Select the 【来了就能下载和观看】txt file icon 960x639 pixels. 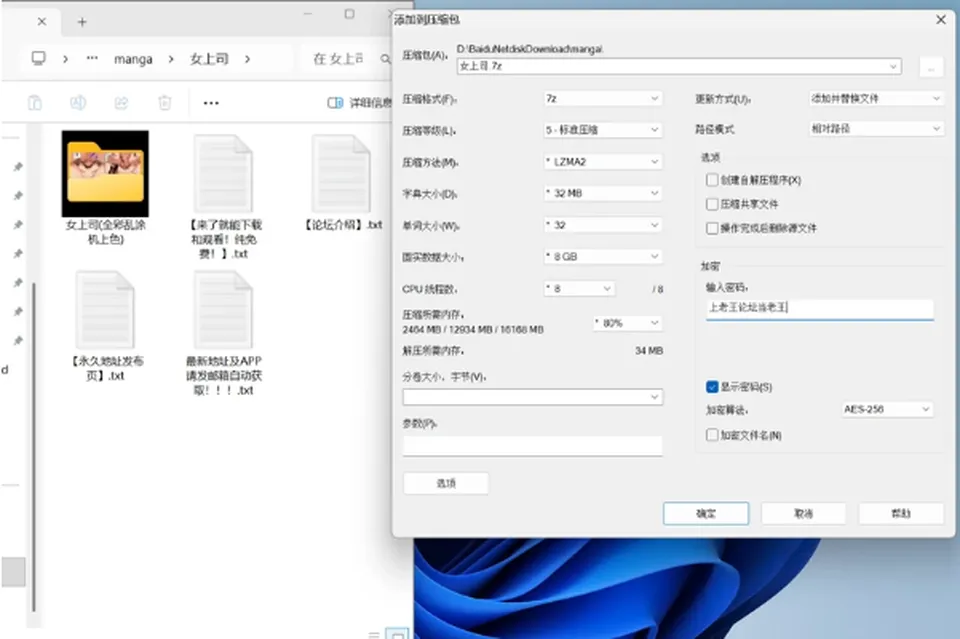223,174
